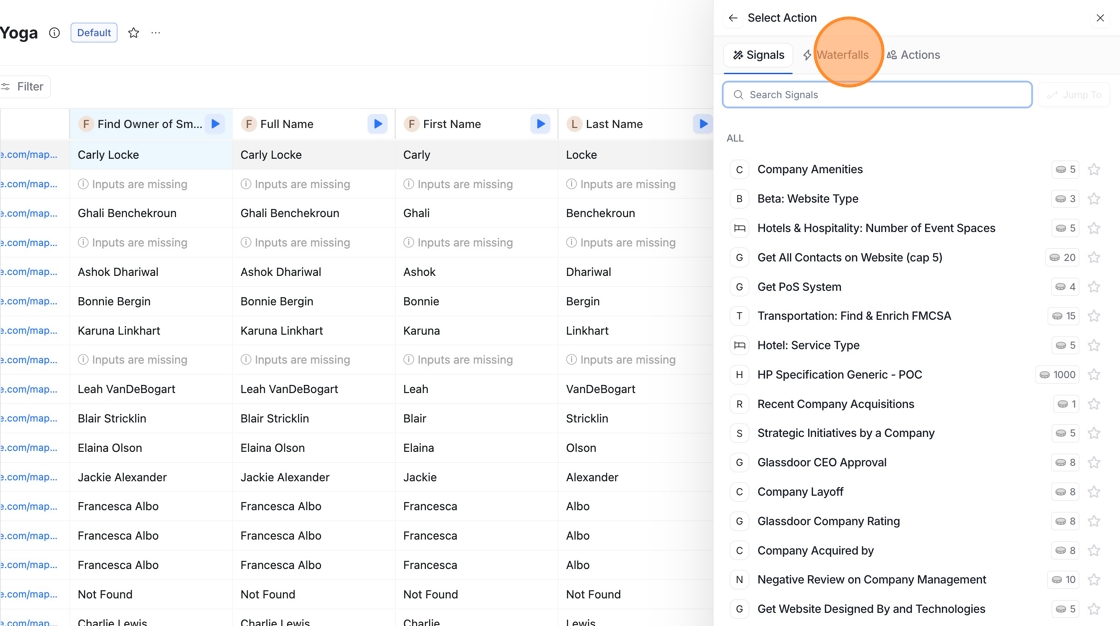
Task: Favorite Recent Company Acquisitions signal
Action: (1094, 404)
